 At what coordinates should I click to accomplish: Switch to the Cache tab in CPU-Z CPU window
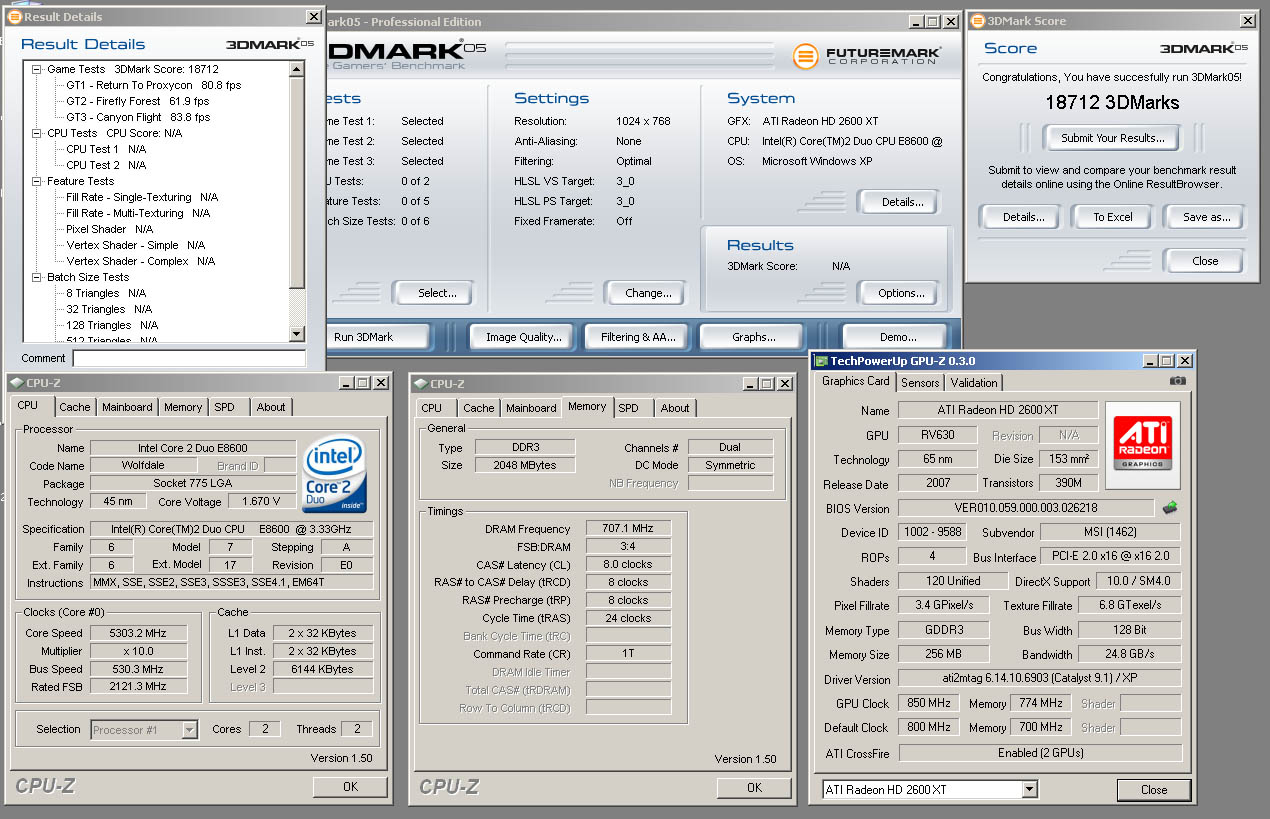(74, 407)
